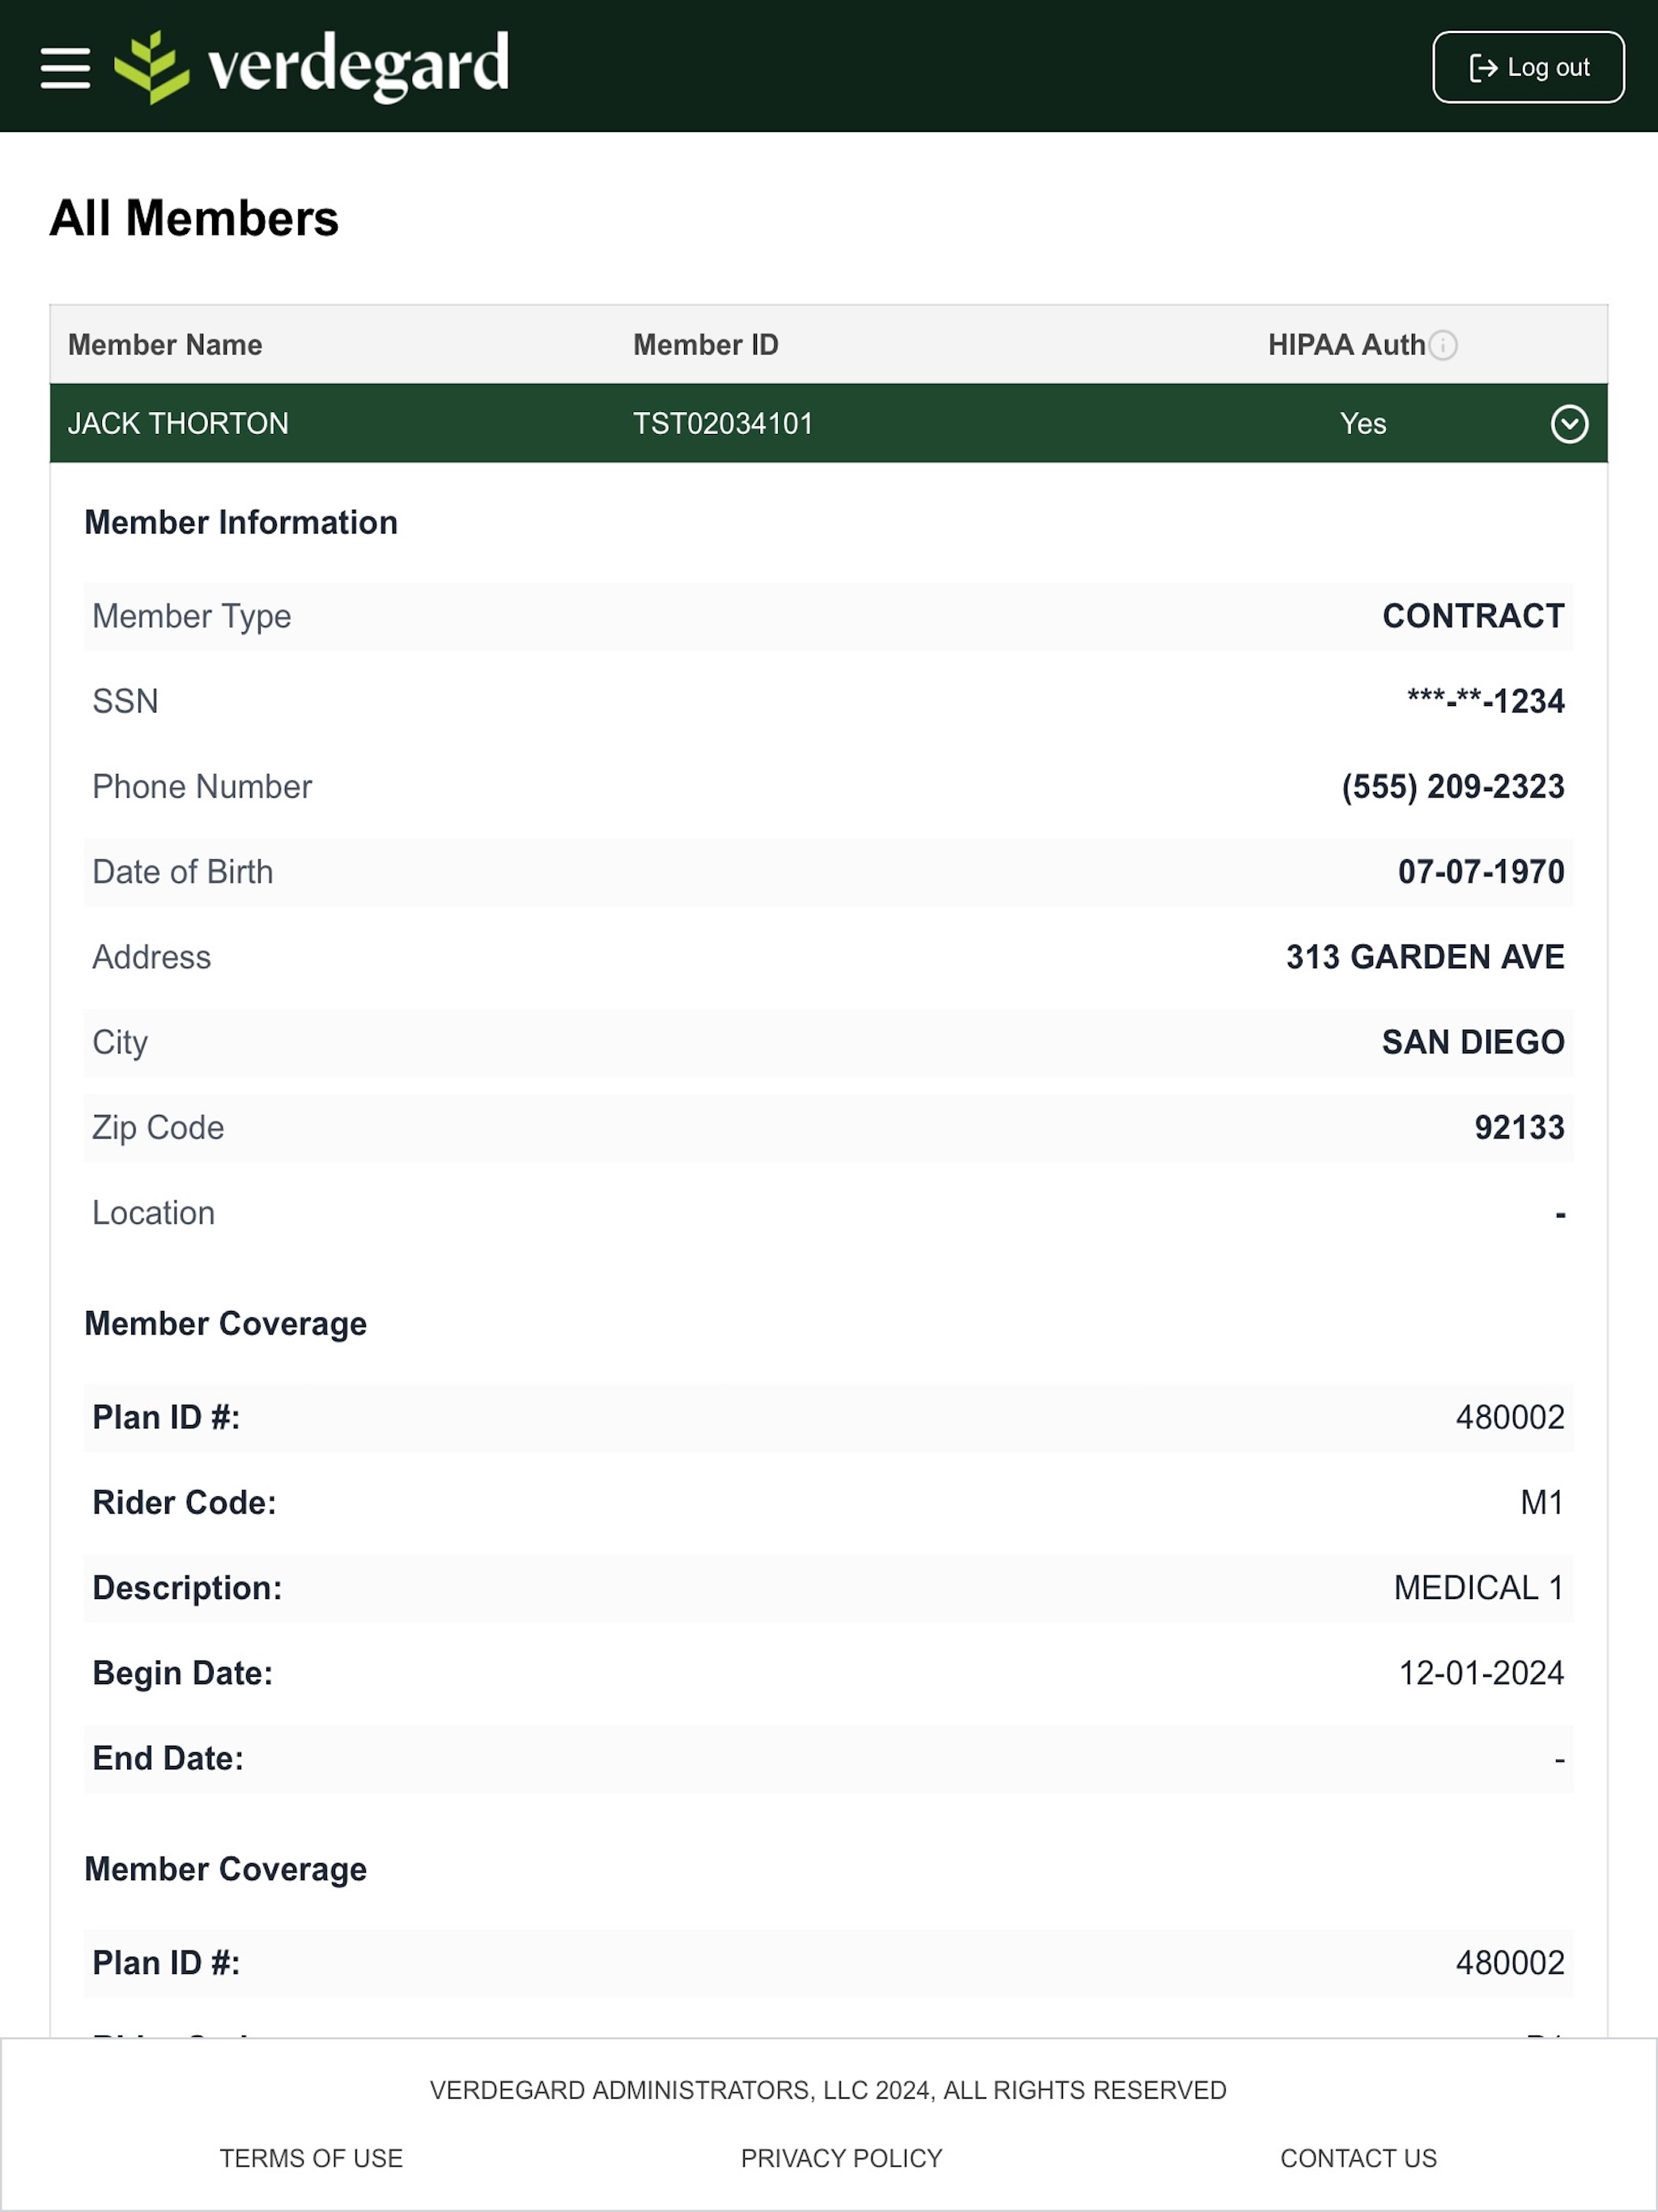This screenshot has width=1658, height=2212.
Task: Click the Member ID column header
Action: click(x=705, y=345)
